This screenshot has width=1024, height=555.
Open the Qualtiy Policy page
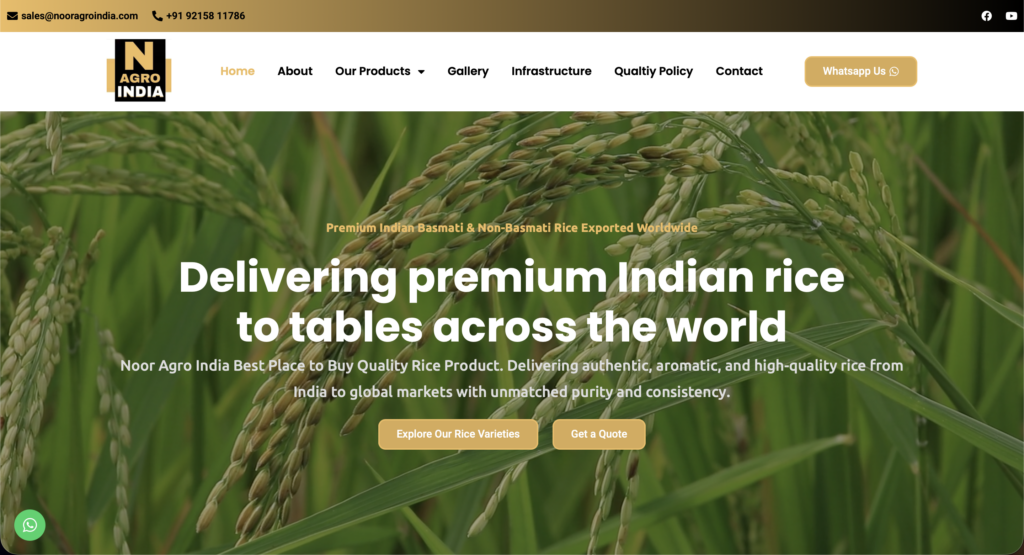click(653, 71)
